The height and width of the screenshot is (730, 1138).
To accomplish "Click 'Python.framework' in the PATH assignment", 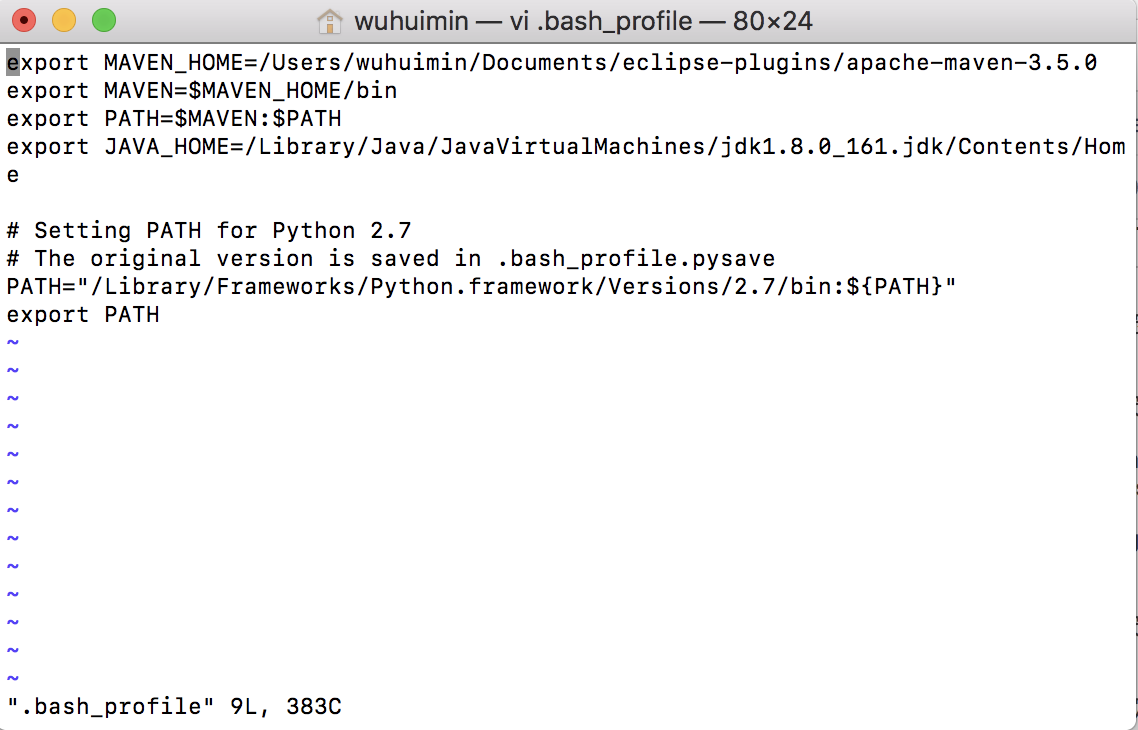I will pos(483,287).
